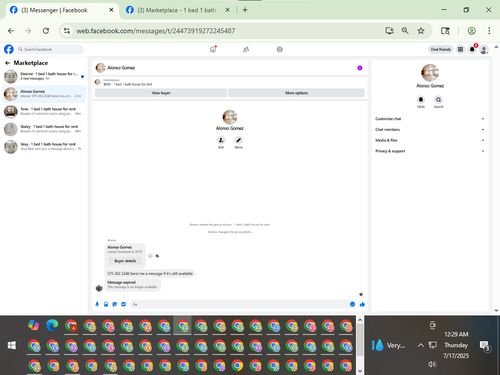The height and width of the screenshot is (375, 500).
Task: Open the notifications bell icon
Action: [472, 49]
